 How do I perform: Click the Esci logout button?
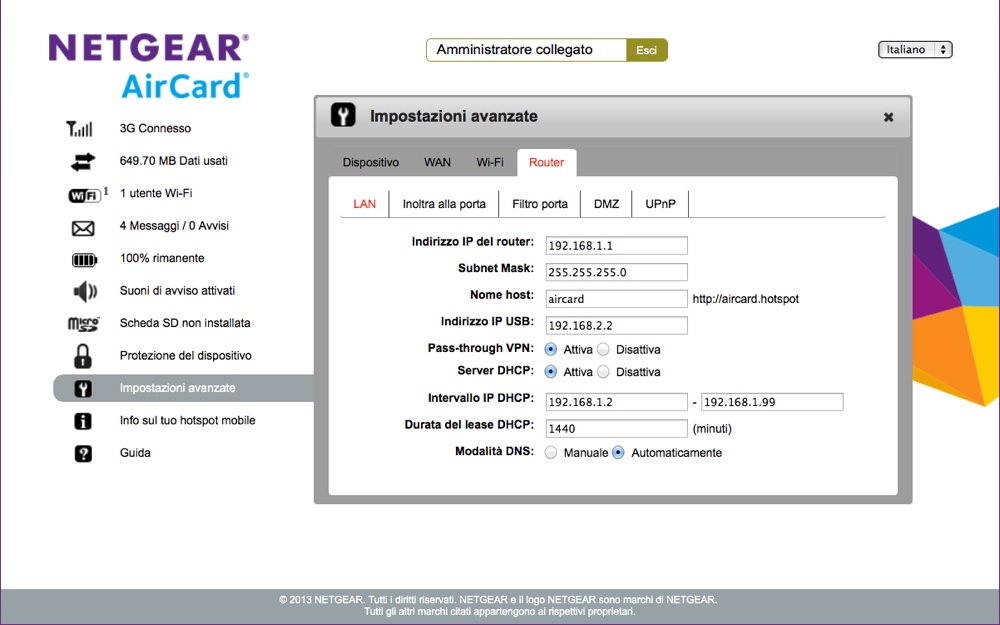click(x=647, y=50)
